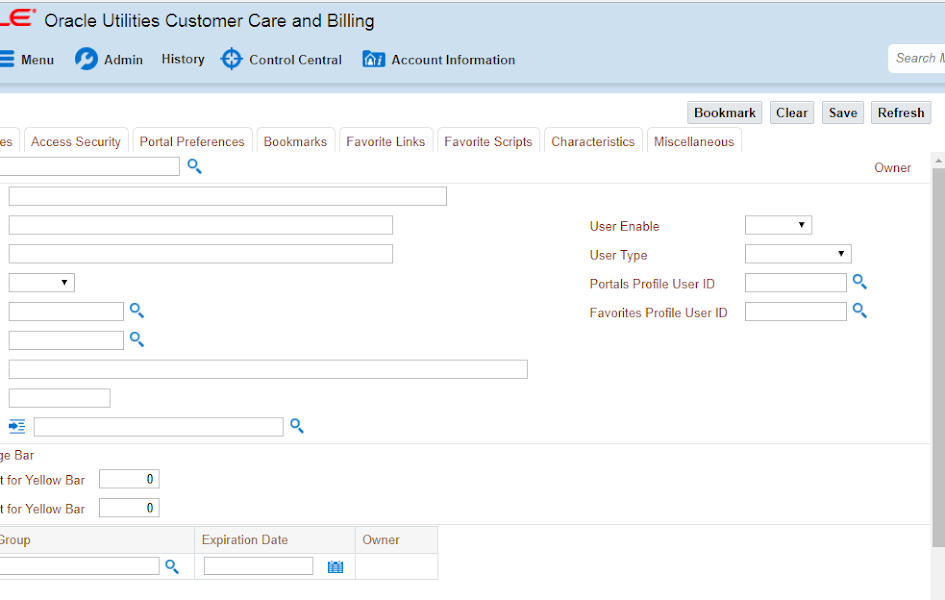
Task: Open the calendar picker for Expiration Date
Action: [x=335, y=566]
